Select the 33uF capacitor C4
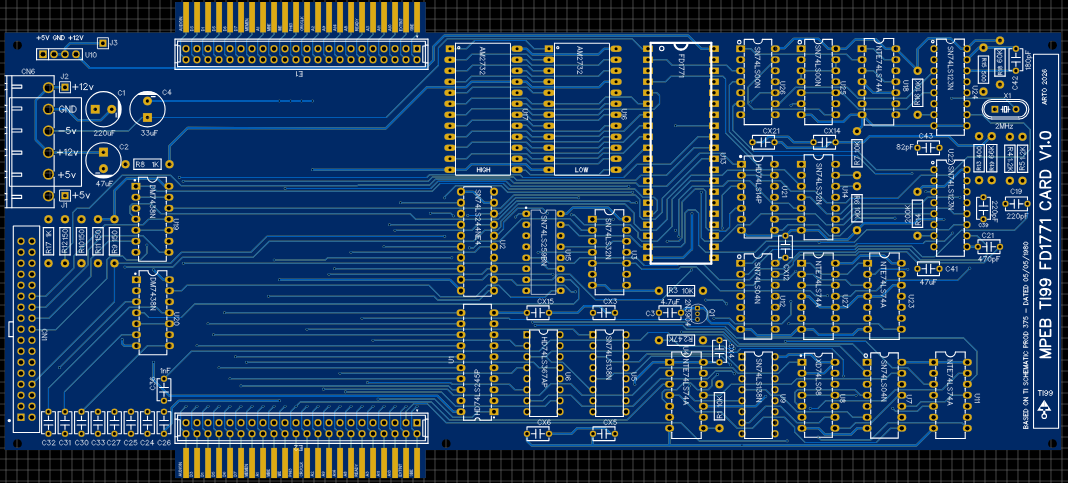 tap(148, 108)
